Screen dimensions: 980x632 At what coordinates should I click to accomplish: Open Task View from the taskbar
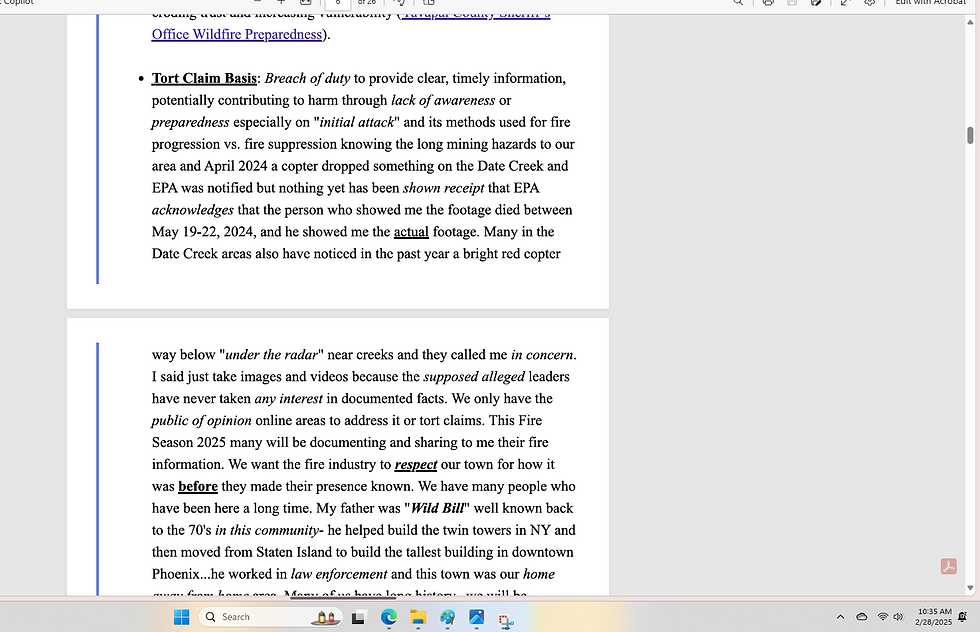tap(358, 618)
